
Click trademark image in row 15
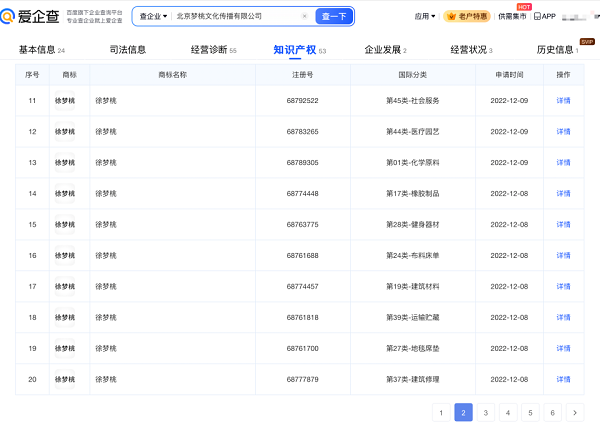[64, 225]
